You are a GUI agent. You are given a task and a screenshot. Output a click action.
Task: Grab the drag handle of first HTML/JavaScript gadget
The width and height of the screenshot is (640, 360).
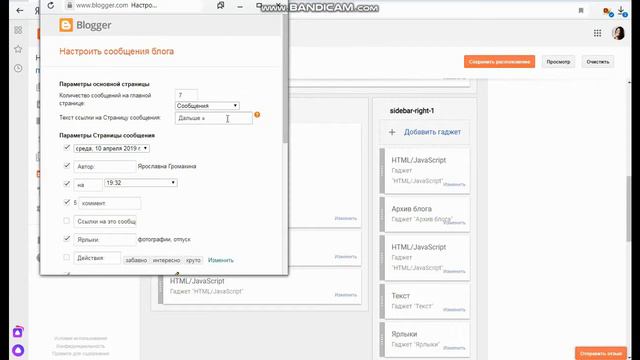click(382, 171)
